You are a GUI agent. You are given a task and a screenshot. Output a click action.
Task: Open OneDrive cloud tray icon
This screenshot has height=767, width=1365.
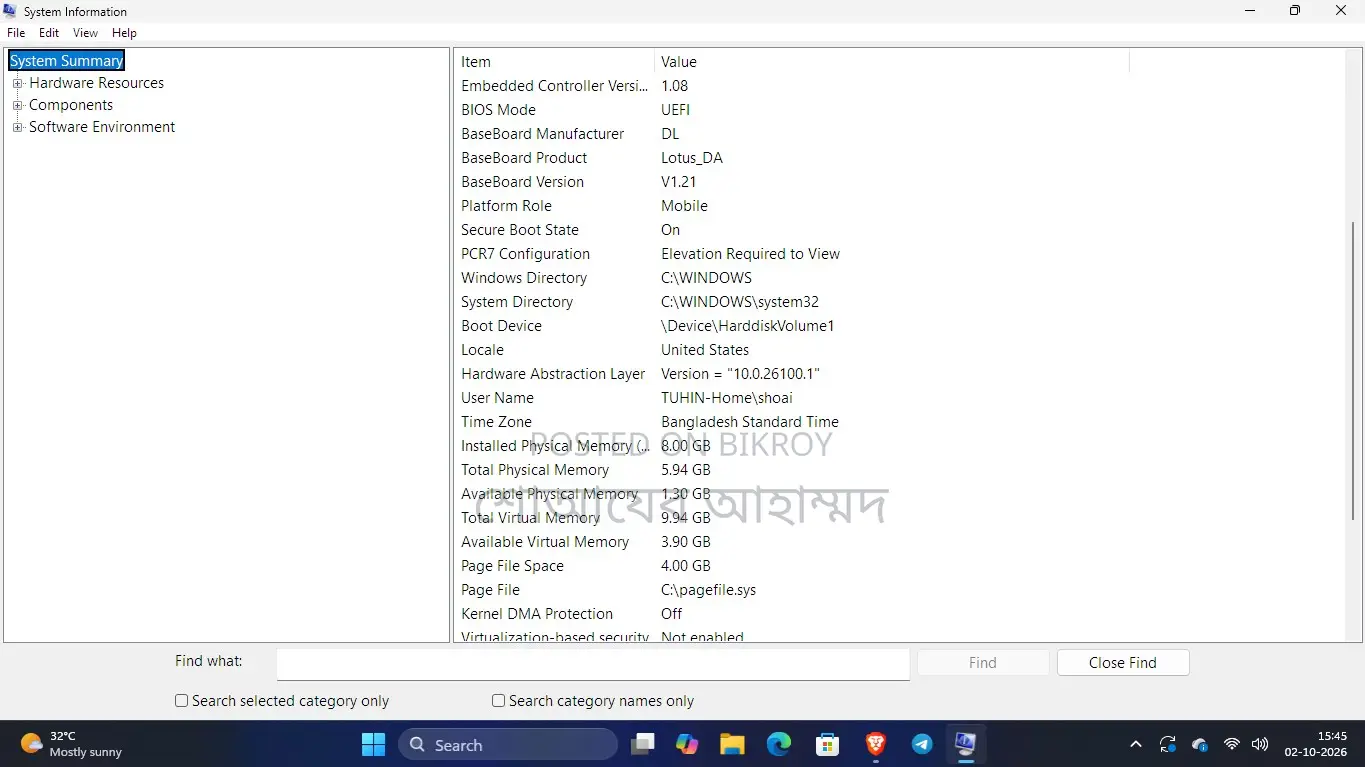pyautogui.click(x=1200, y=745)
